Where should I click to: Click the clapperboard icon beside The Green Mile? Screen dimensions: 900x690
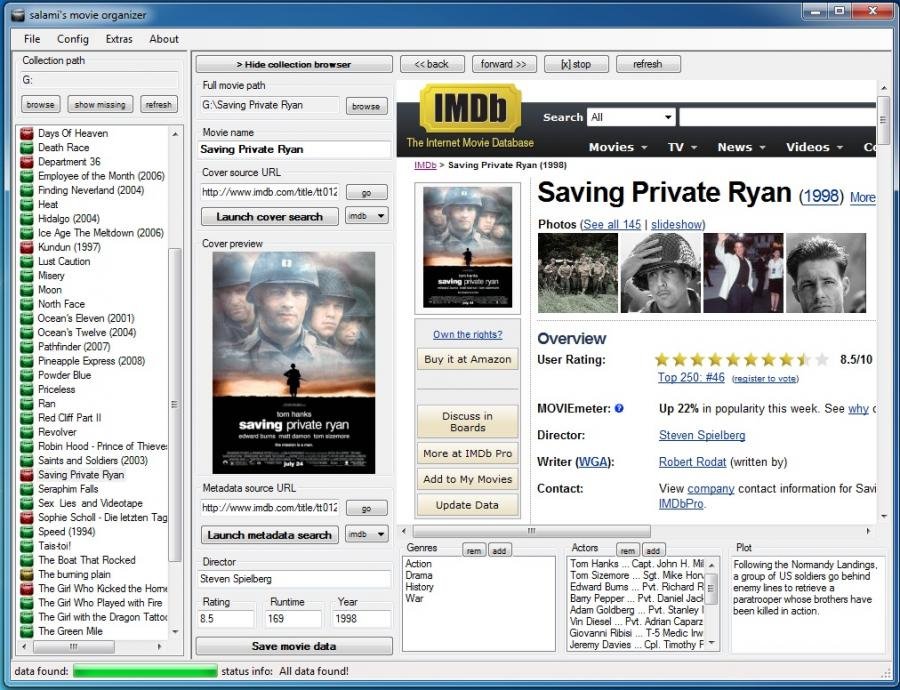(x=26, y=631)
